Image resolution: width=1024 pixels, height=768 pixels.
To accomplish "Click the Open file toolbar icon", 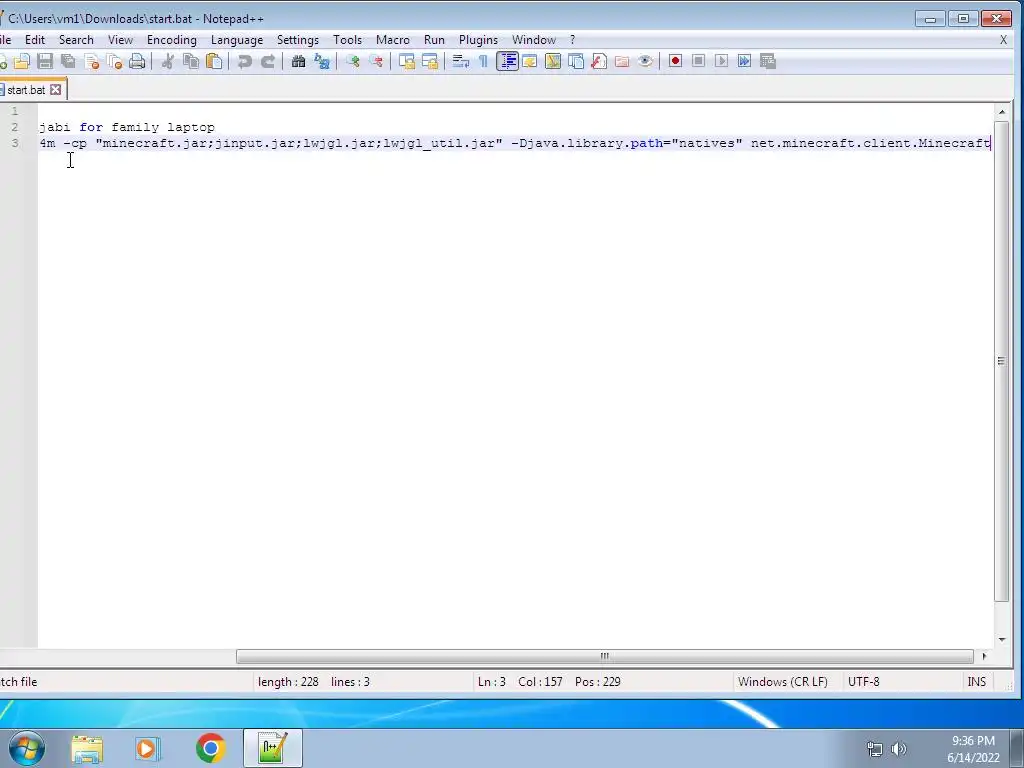I will tap(22, 61).
